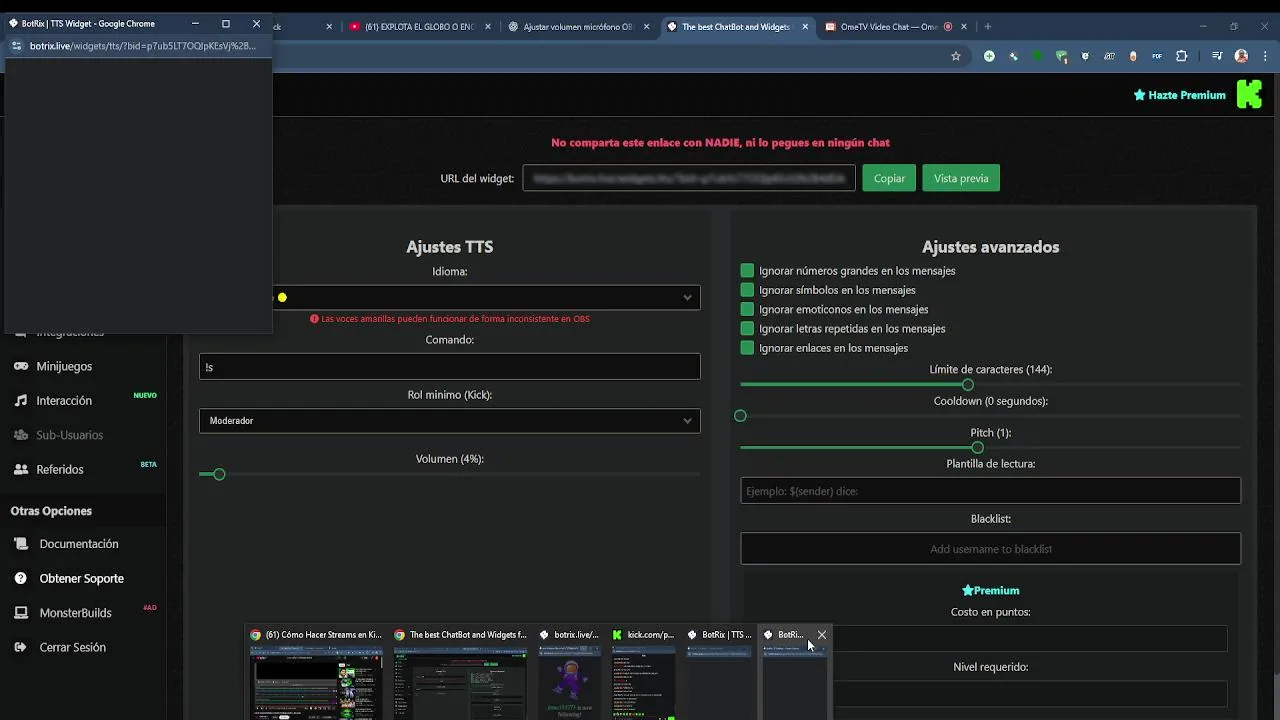
Task: Open Documentación from the sidebar
Action: point(79,544)
